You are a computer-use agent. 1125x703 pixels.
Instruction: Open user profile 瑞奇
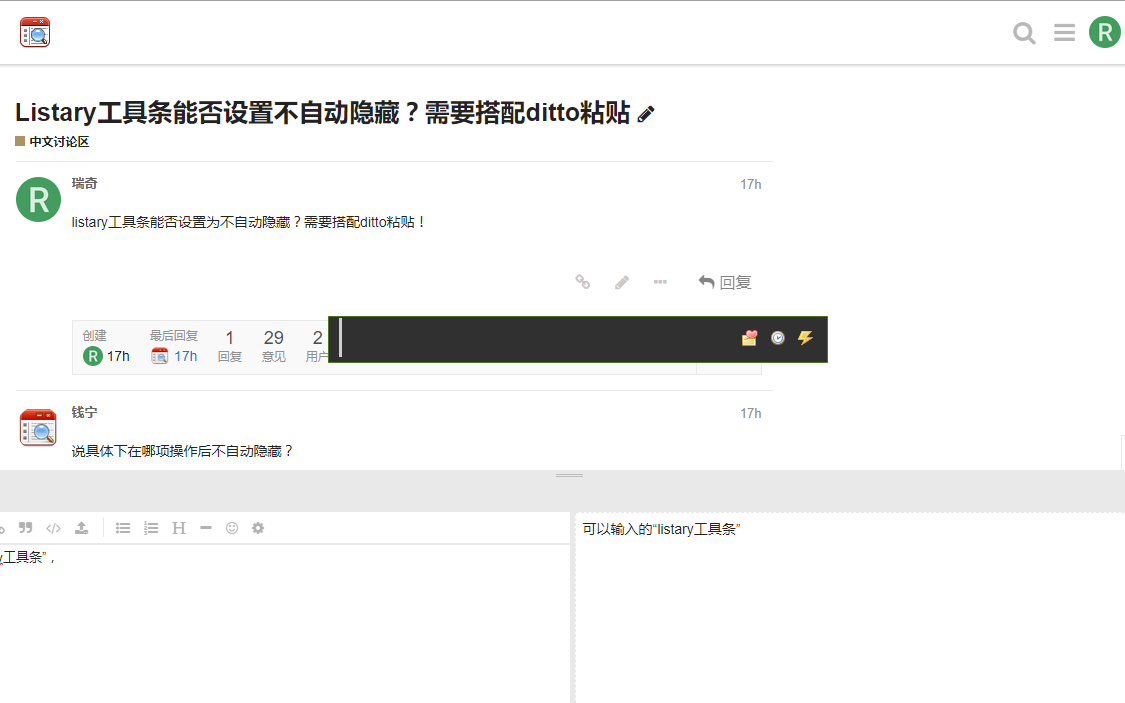pos(84,184)
